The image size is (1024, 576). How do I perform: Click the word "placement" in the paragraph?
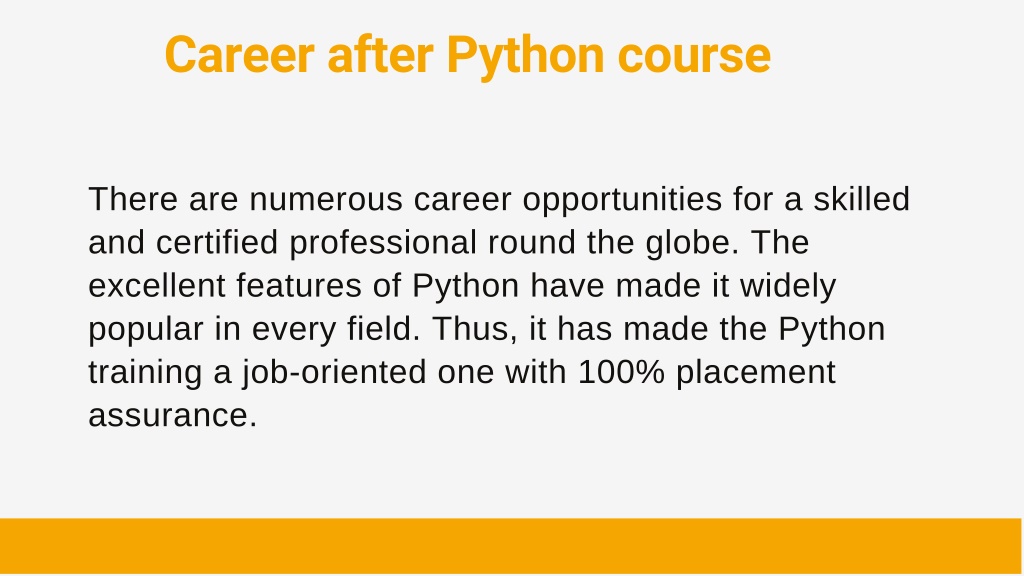(756, 374)
